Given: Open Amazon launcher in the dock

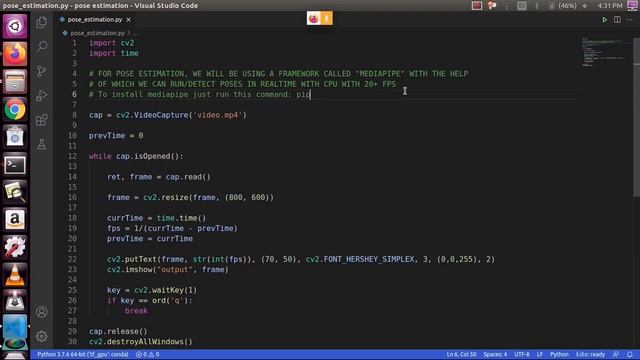Looking at the screenshot, I should (15, 220).
